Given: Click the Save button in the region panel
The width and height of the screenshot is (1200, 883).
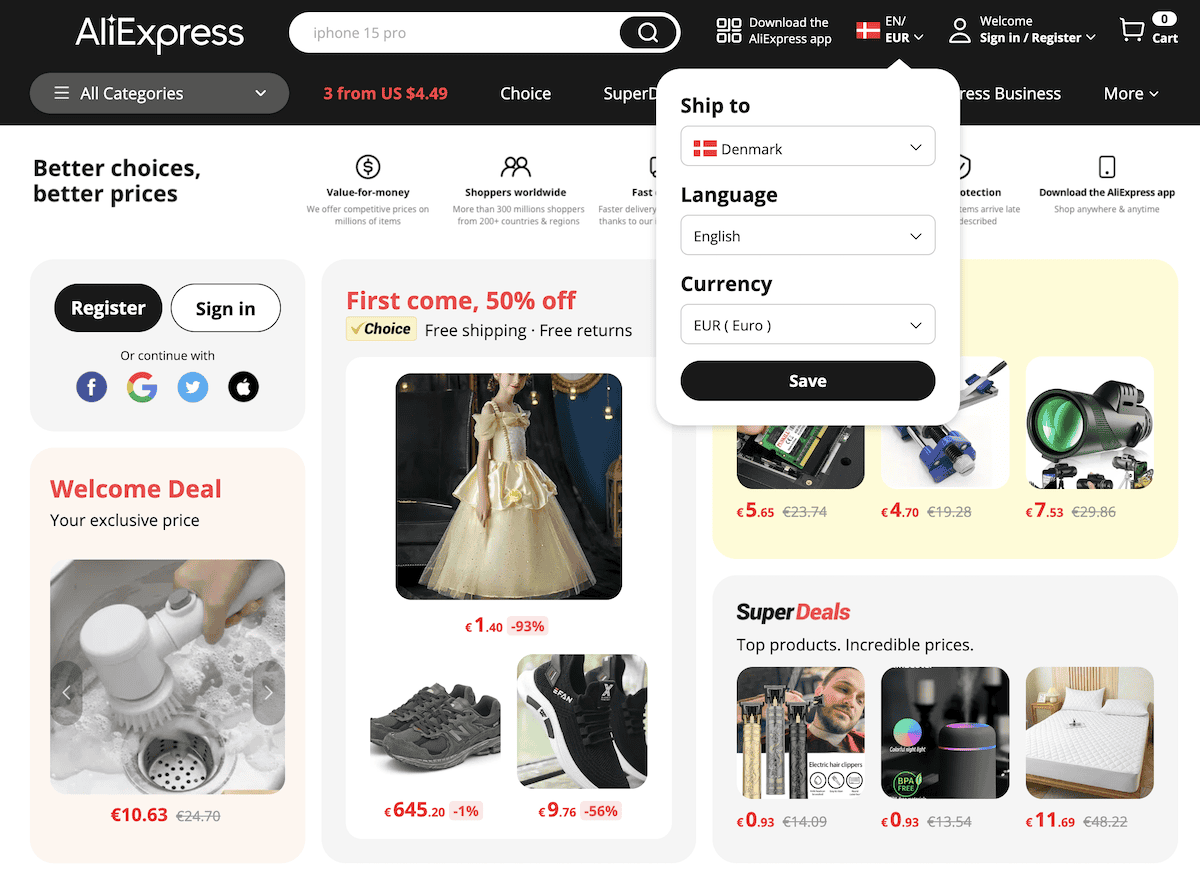Looking at the screenshot, I should click(807, 380).
